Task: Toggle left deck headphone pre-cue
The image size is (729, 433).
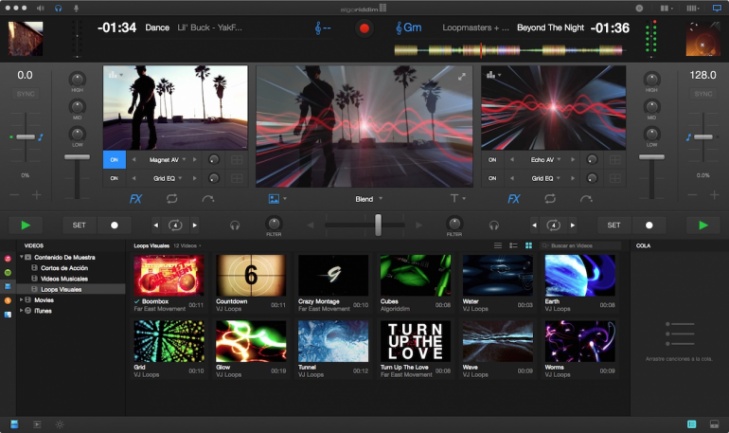Action: point(235,226)
